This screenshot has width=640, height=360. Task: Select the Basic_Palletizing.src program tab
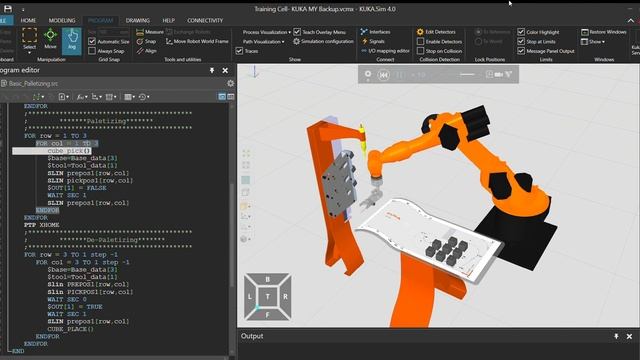[x=29, y=83]
